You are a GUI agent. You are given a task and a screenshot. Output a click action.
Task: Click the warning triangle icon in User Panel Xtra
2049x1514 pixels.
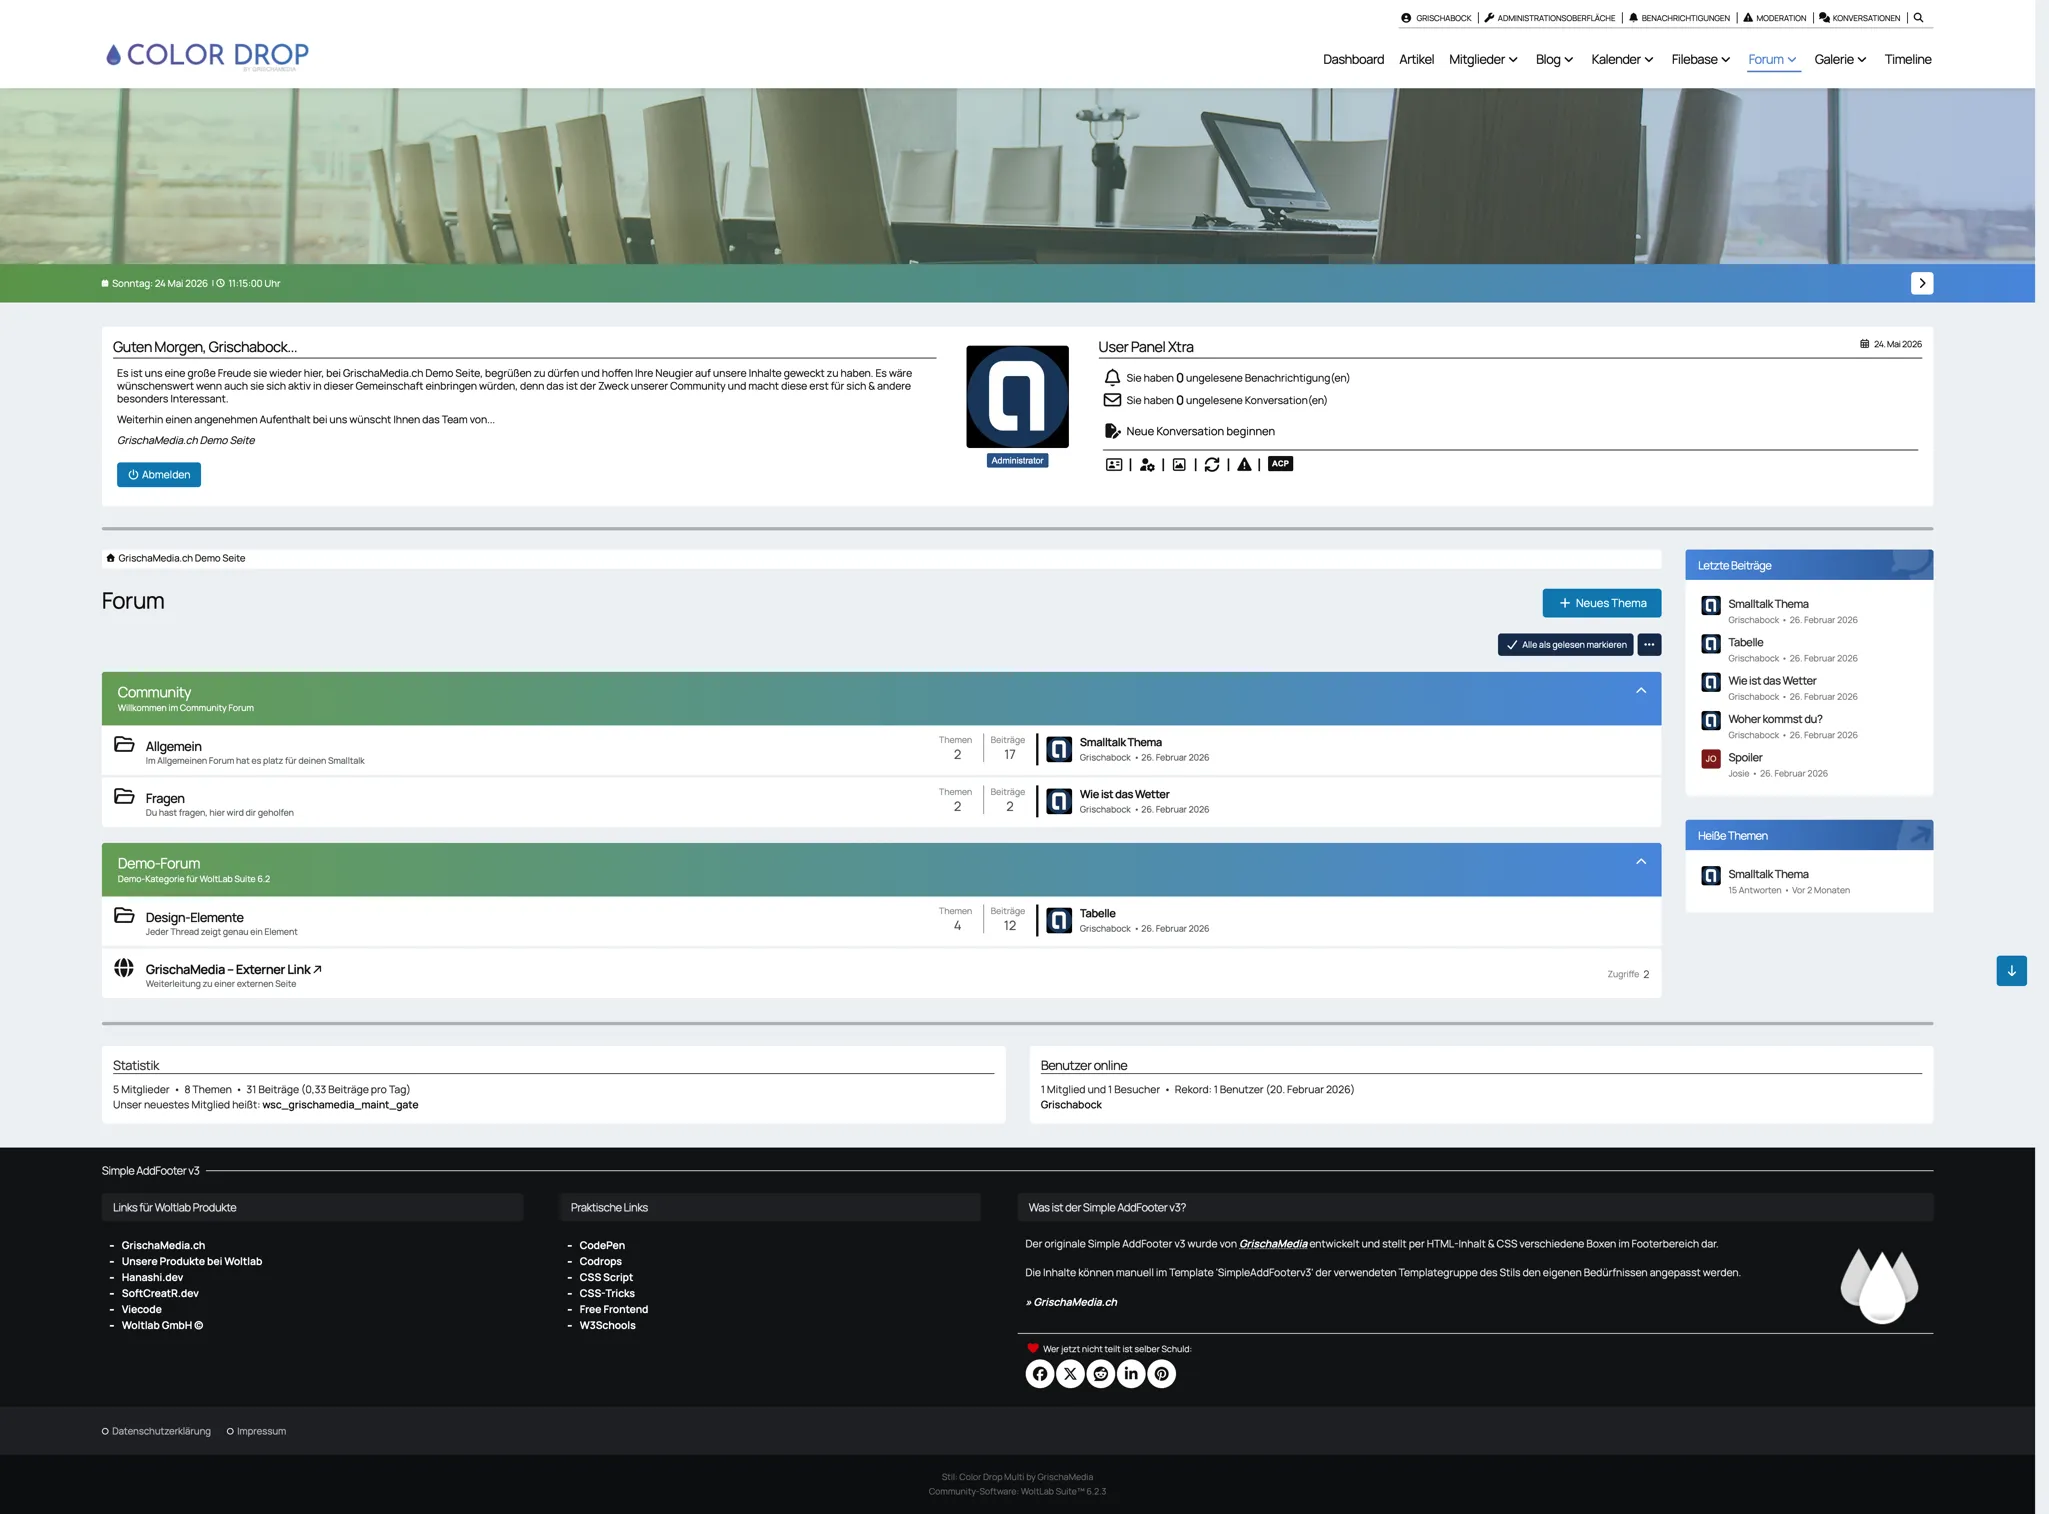pyautogui.click(x=1244, y=464)
